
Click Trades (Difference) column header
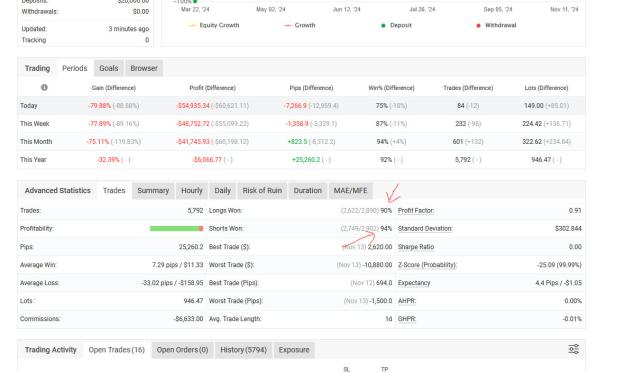point(468,88)
